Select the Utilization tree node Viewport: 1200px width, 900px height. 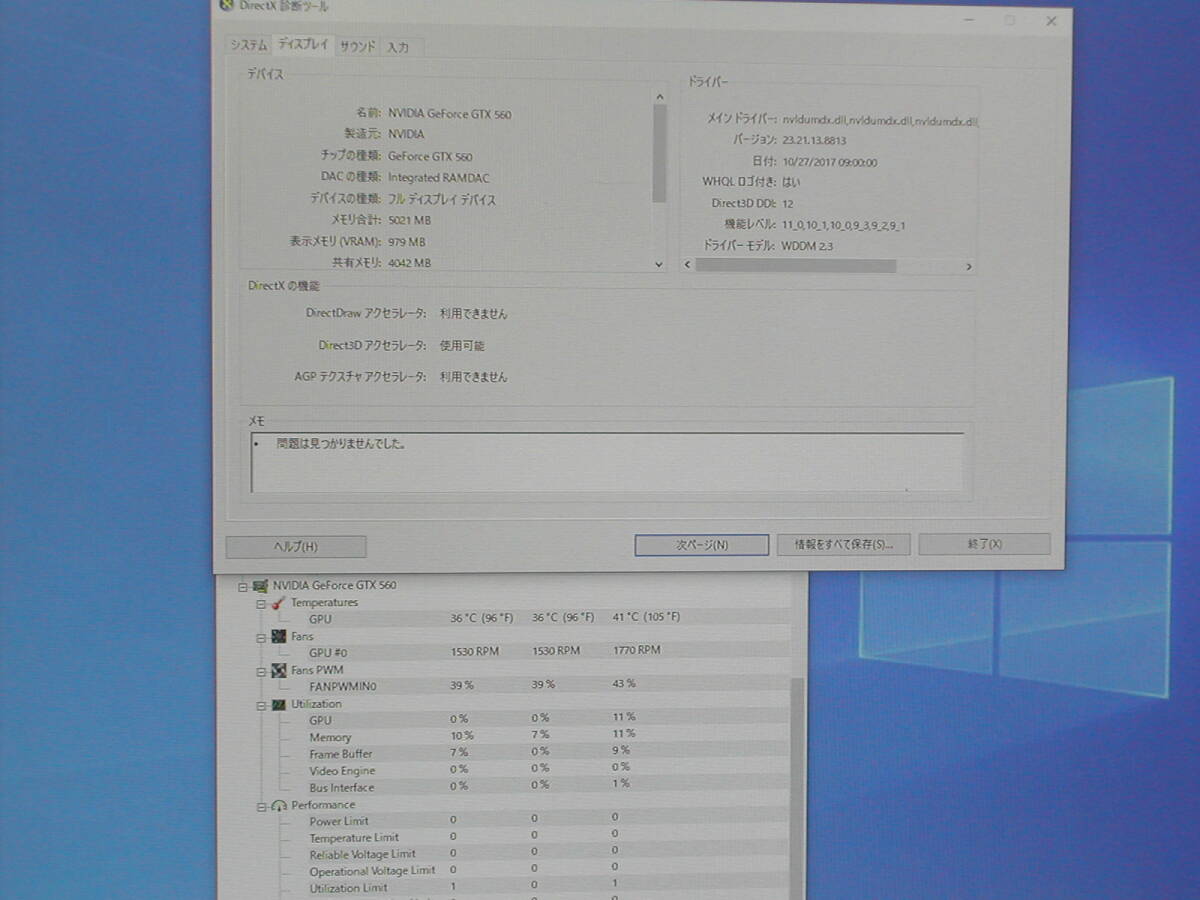click(x=316, y=704)
